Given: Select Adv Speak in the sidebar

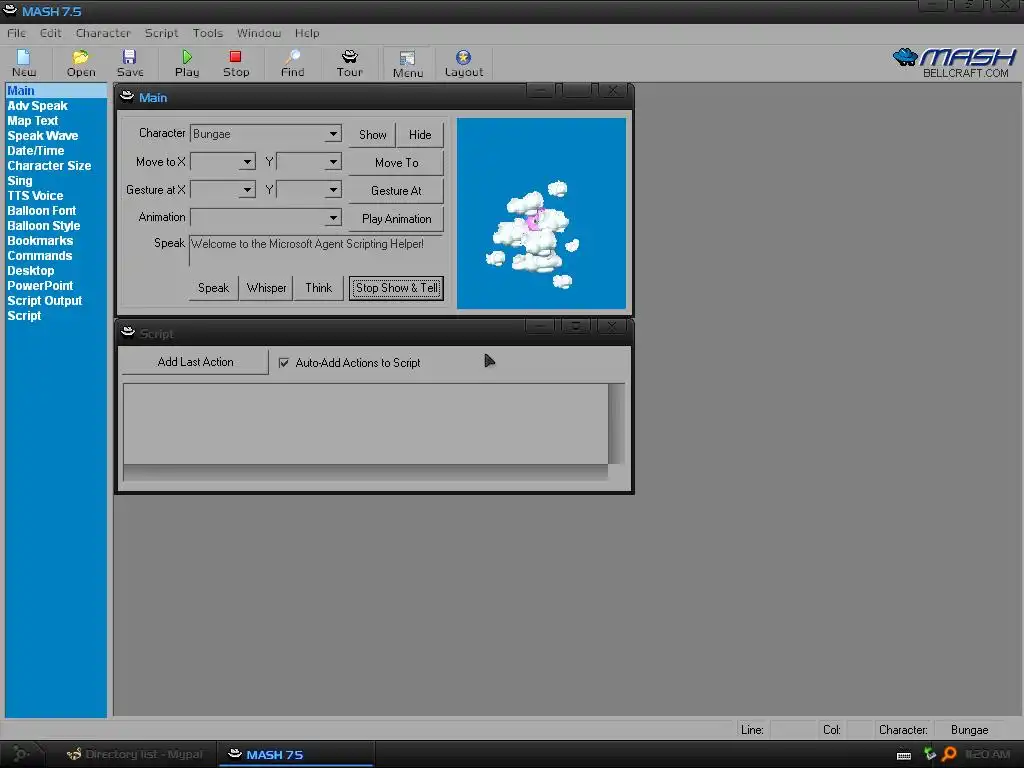Looking at the screenshot, I should coord(37,106).
